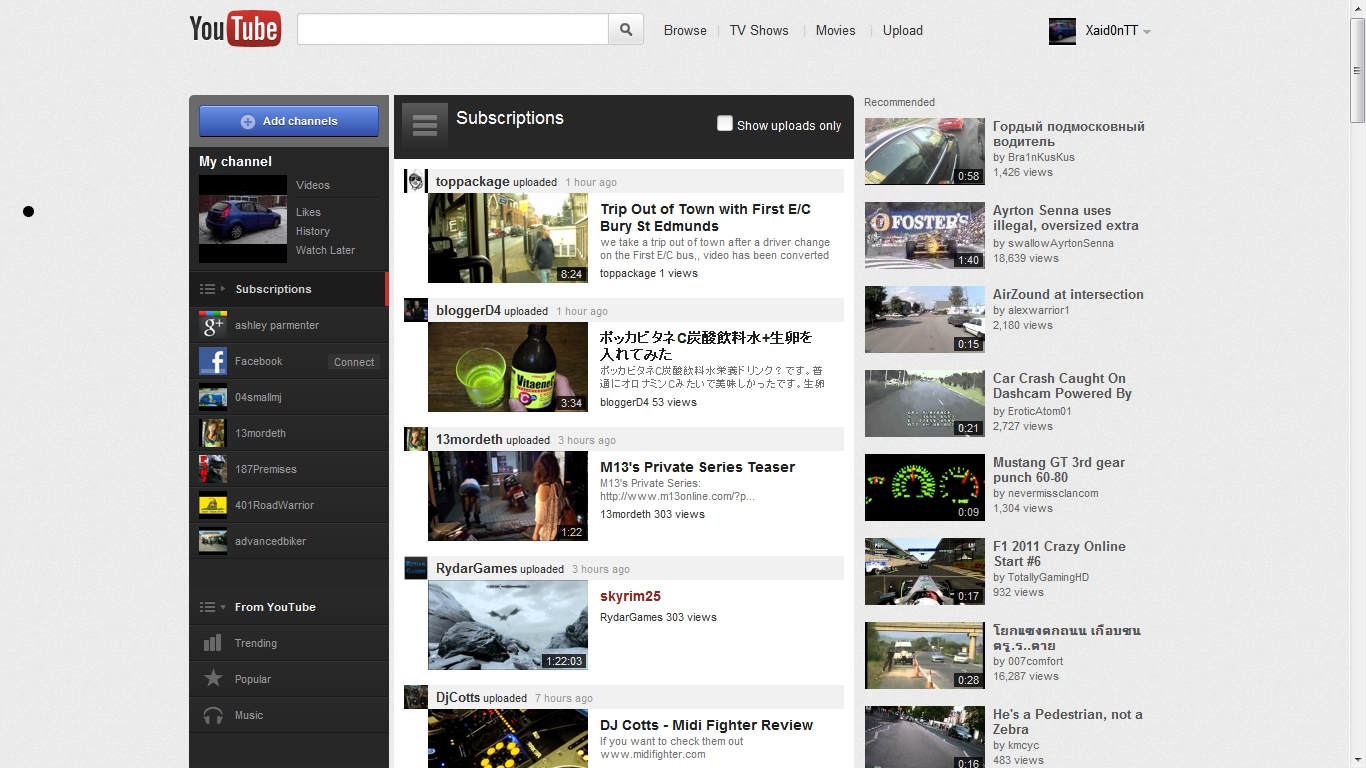Click the Music headphones icon
This screenshot has height=768, width=1366.
213,715
